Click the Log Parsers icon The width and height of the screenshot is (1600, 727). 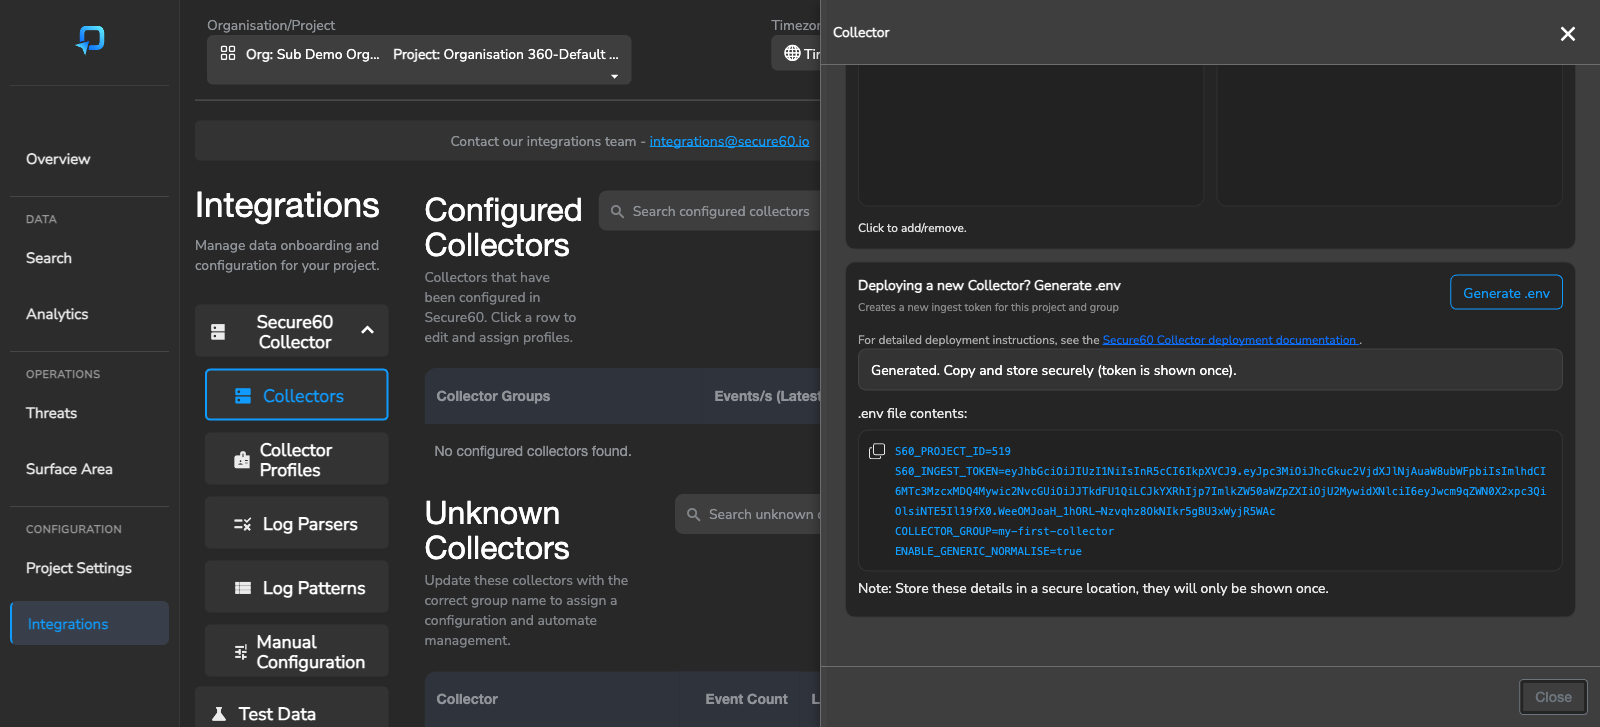[x=242, y=524]
